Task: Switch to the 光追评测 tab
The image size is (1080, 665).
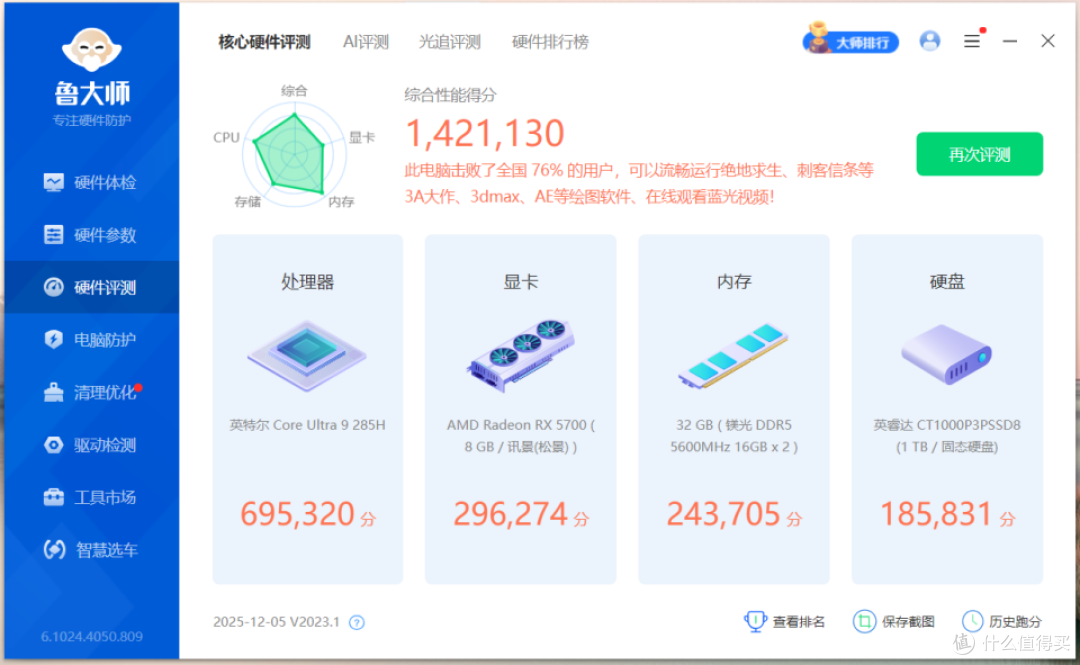Action: coord(450,42)
